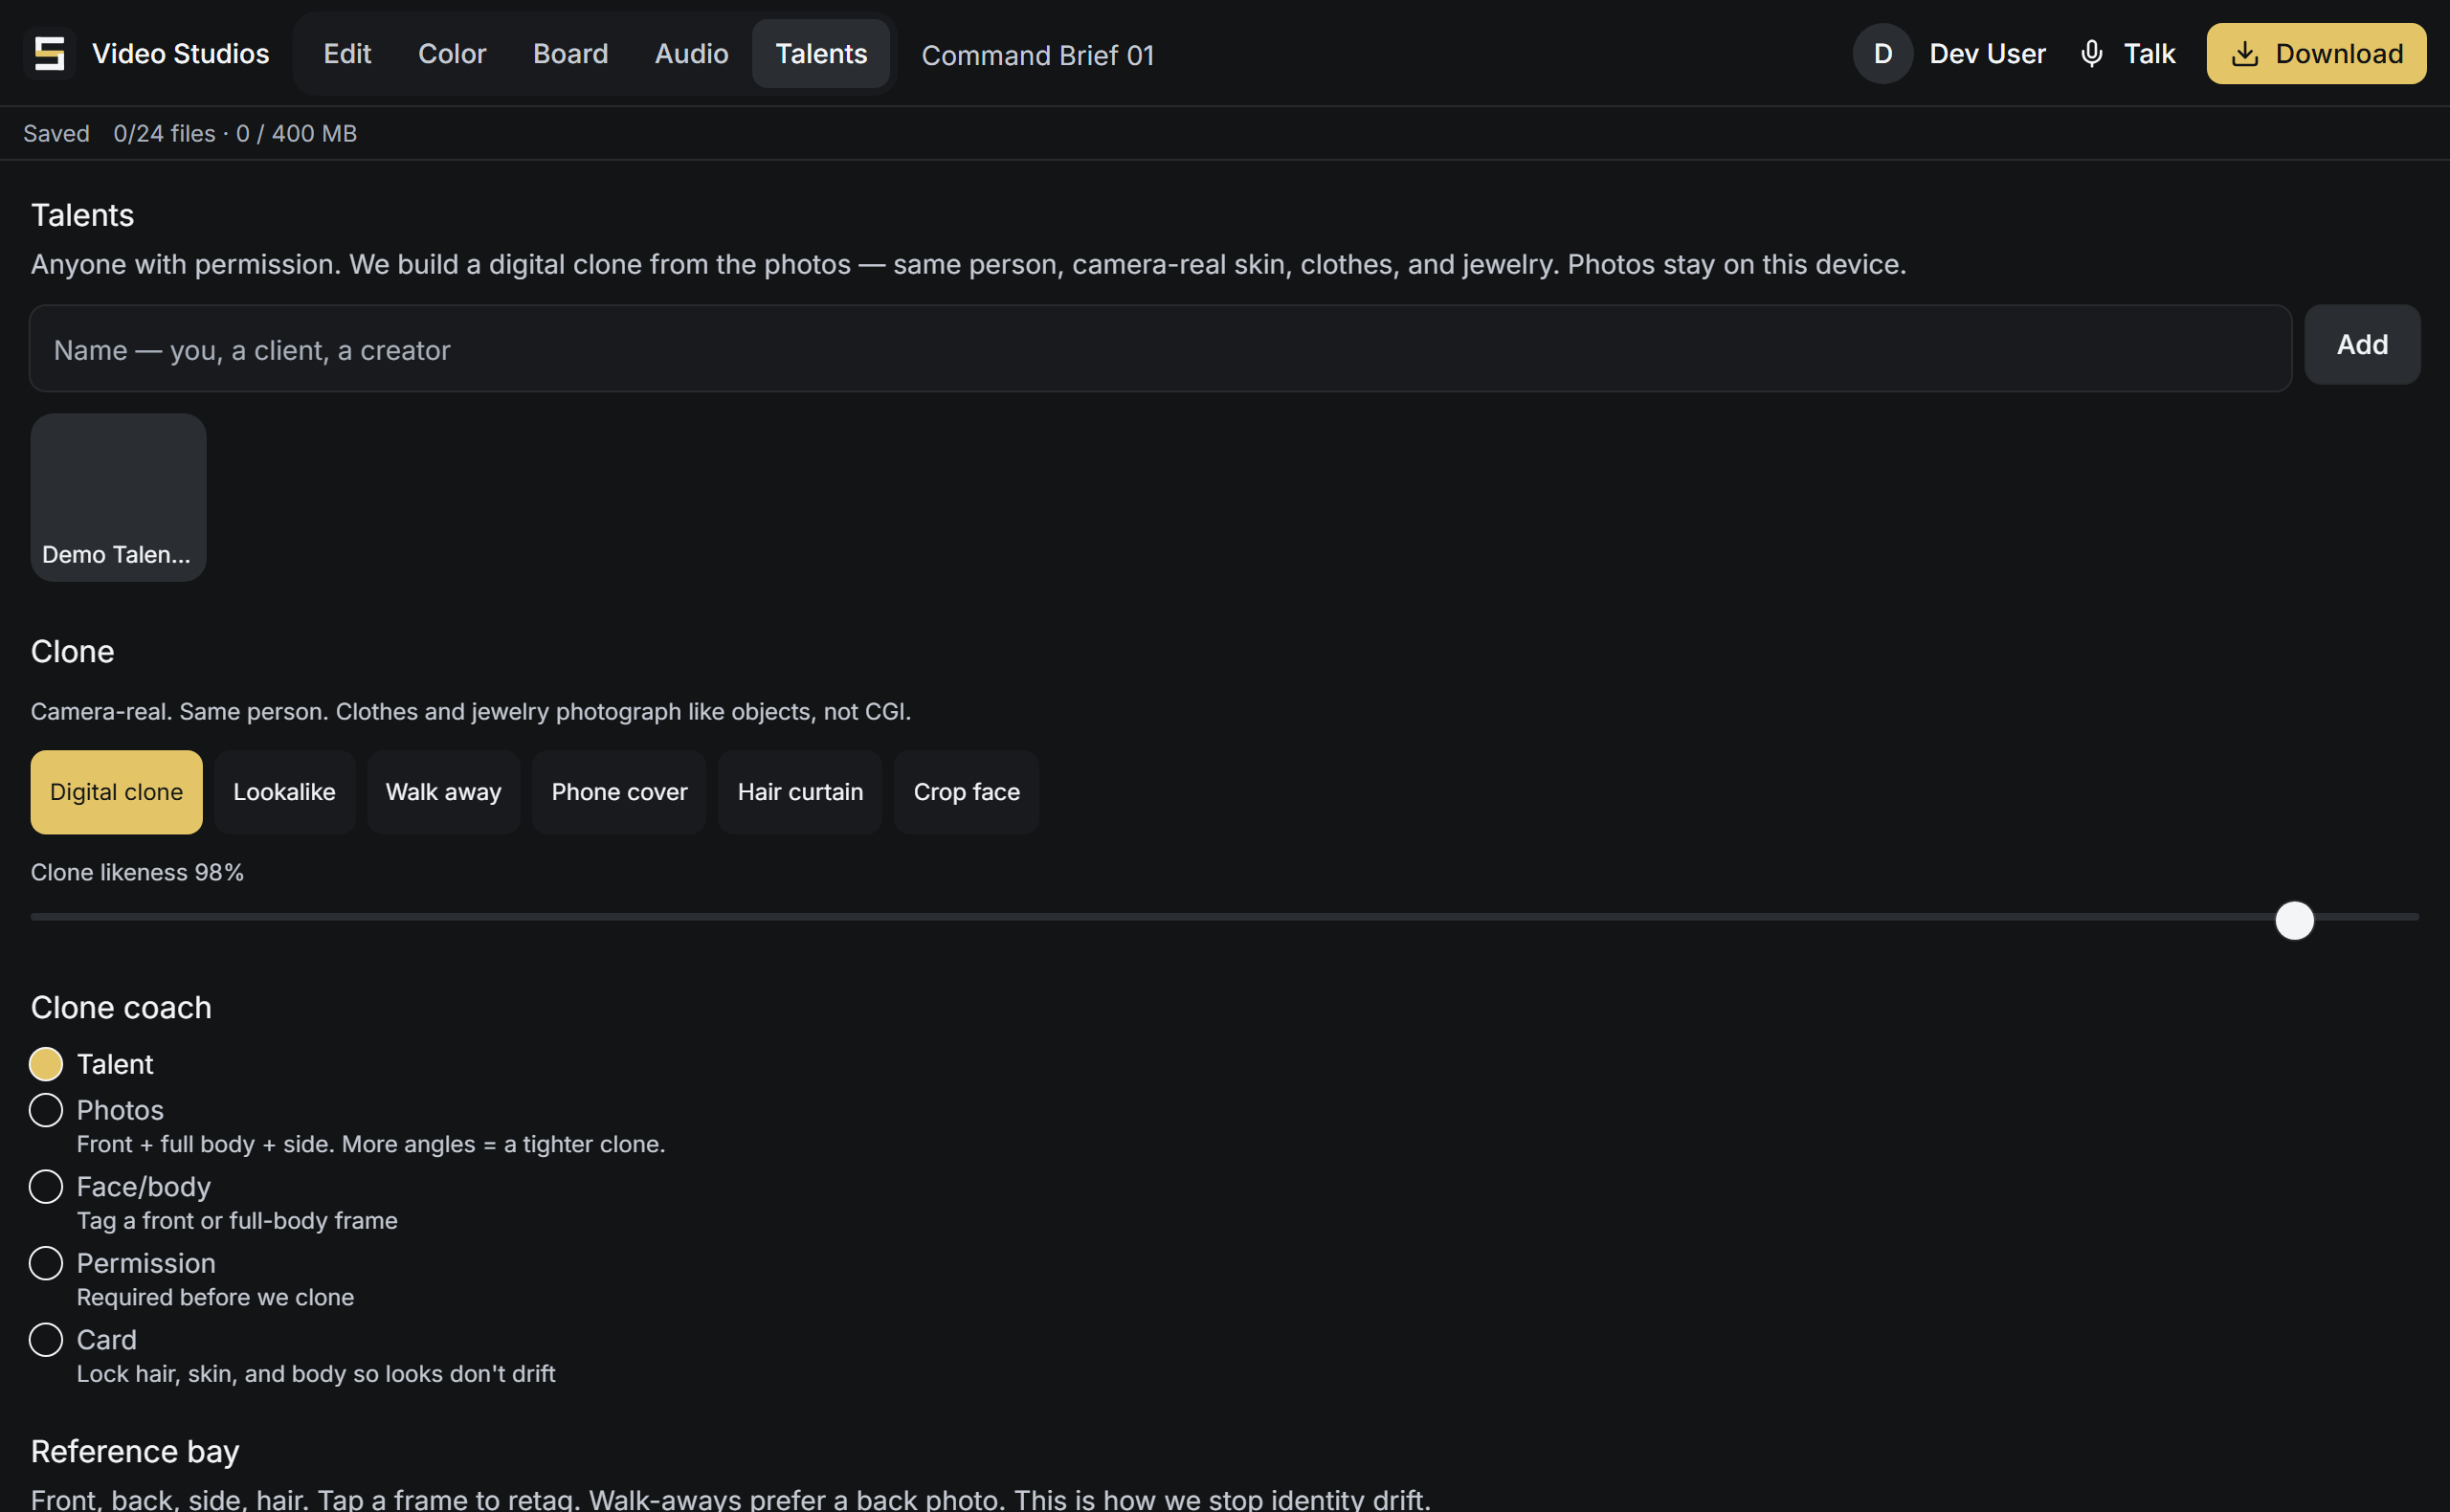
Task: Open the Dev User avatar
Action: coord(1883,53)
